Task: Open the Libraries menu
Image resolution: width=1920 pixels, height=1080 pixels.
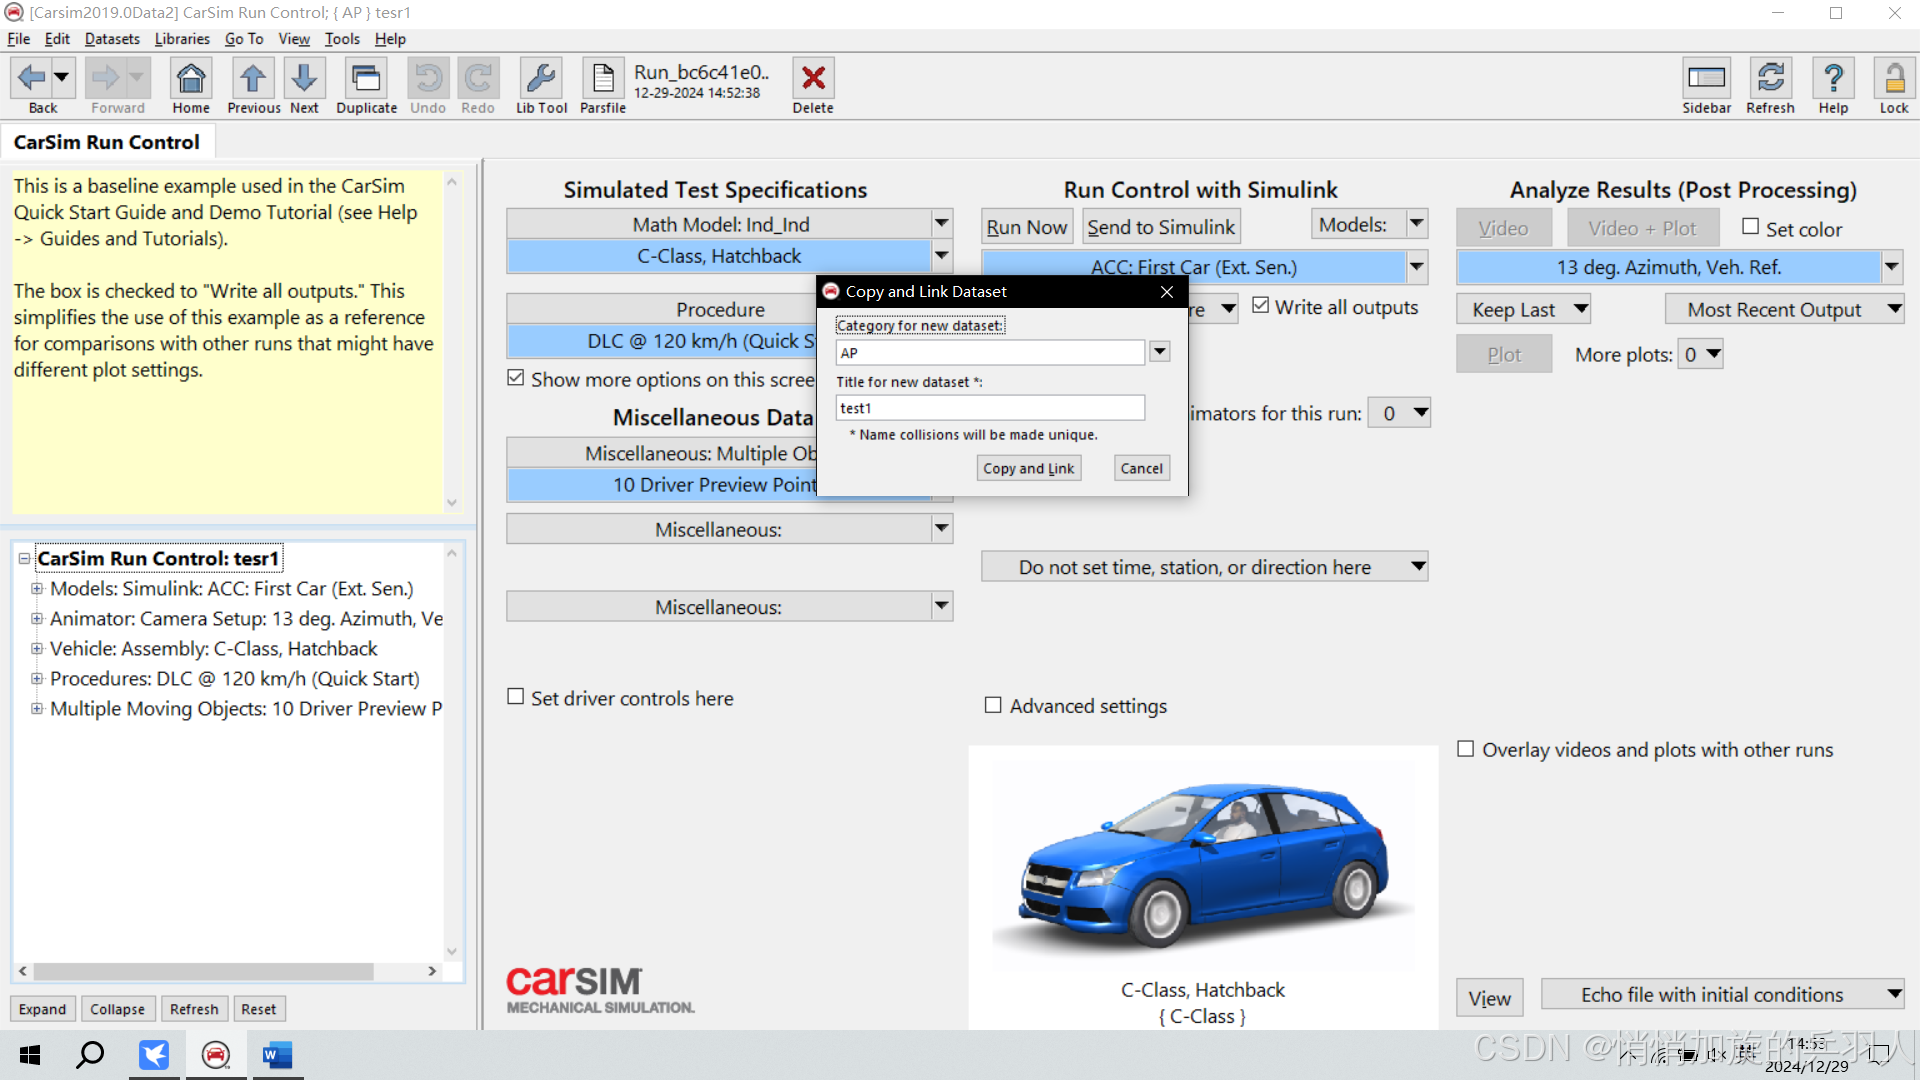Action: [x=182, y=39]
